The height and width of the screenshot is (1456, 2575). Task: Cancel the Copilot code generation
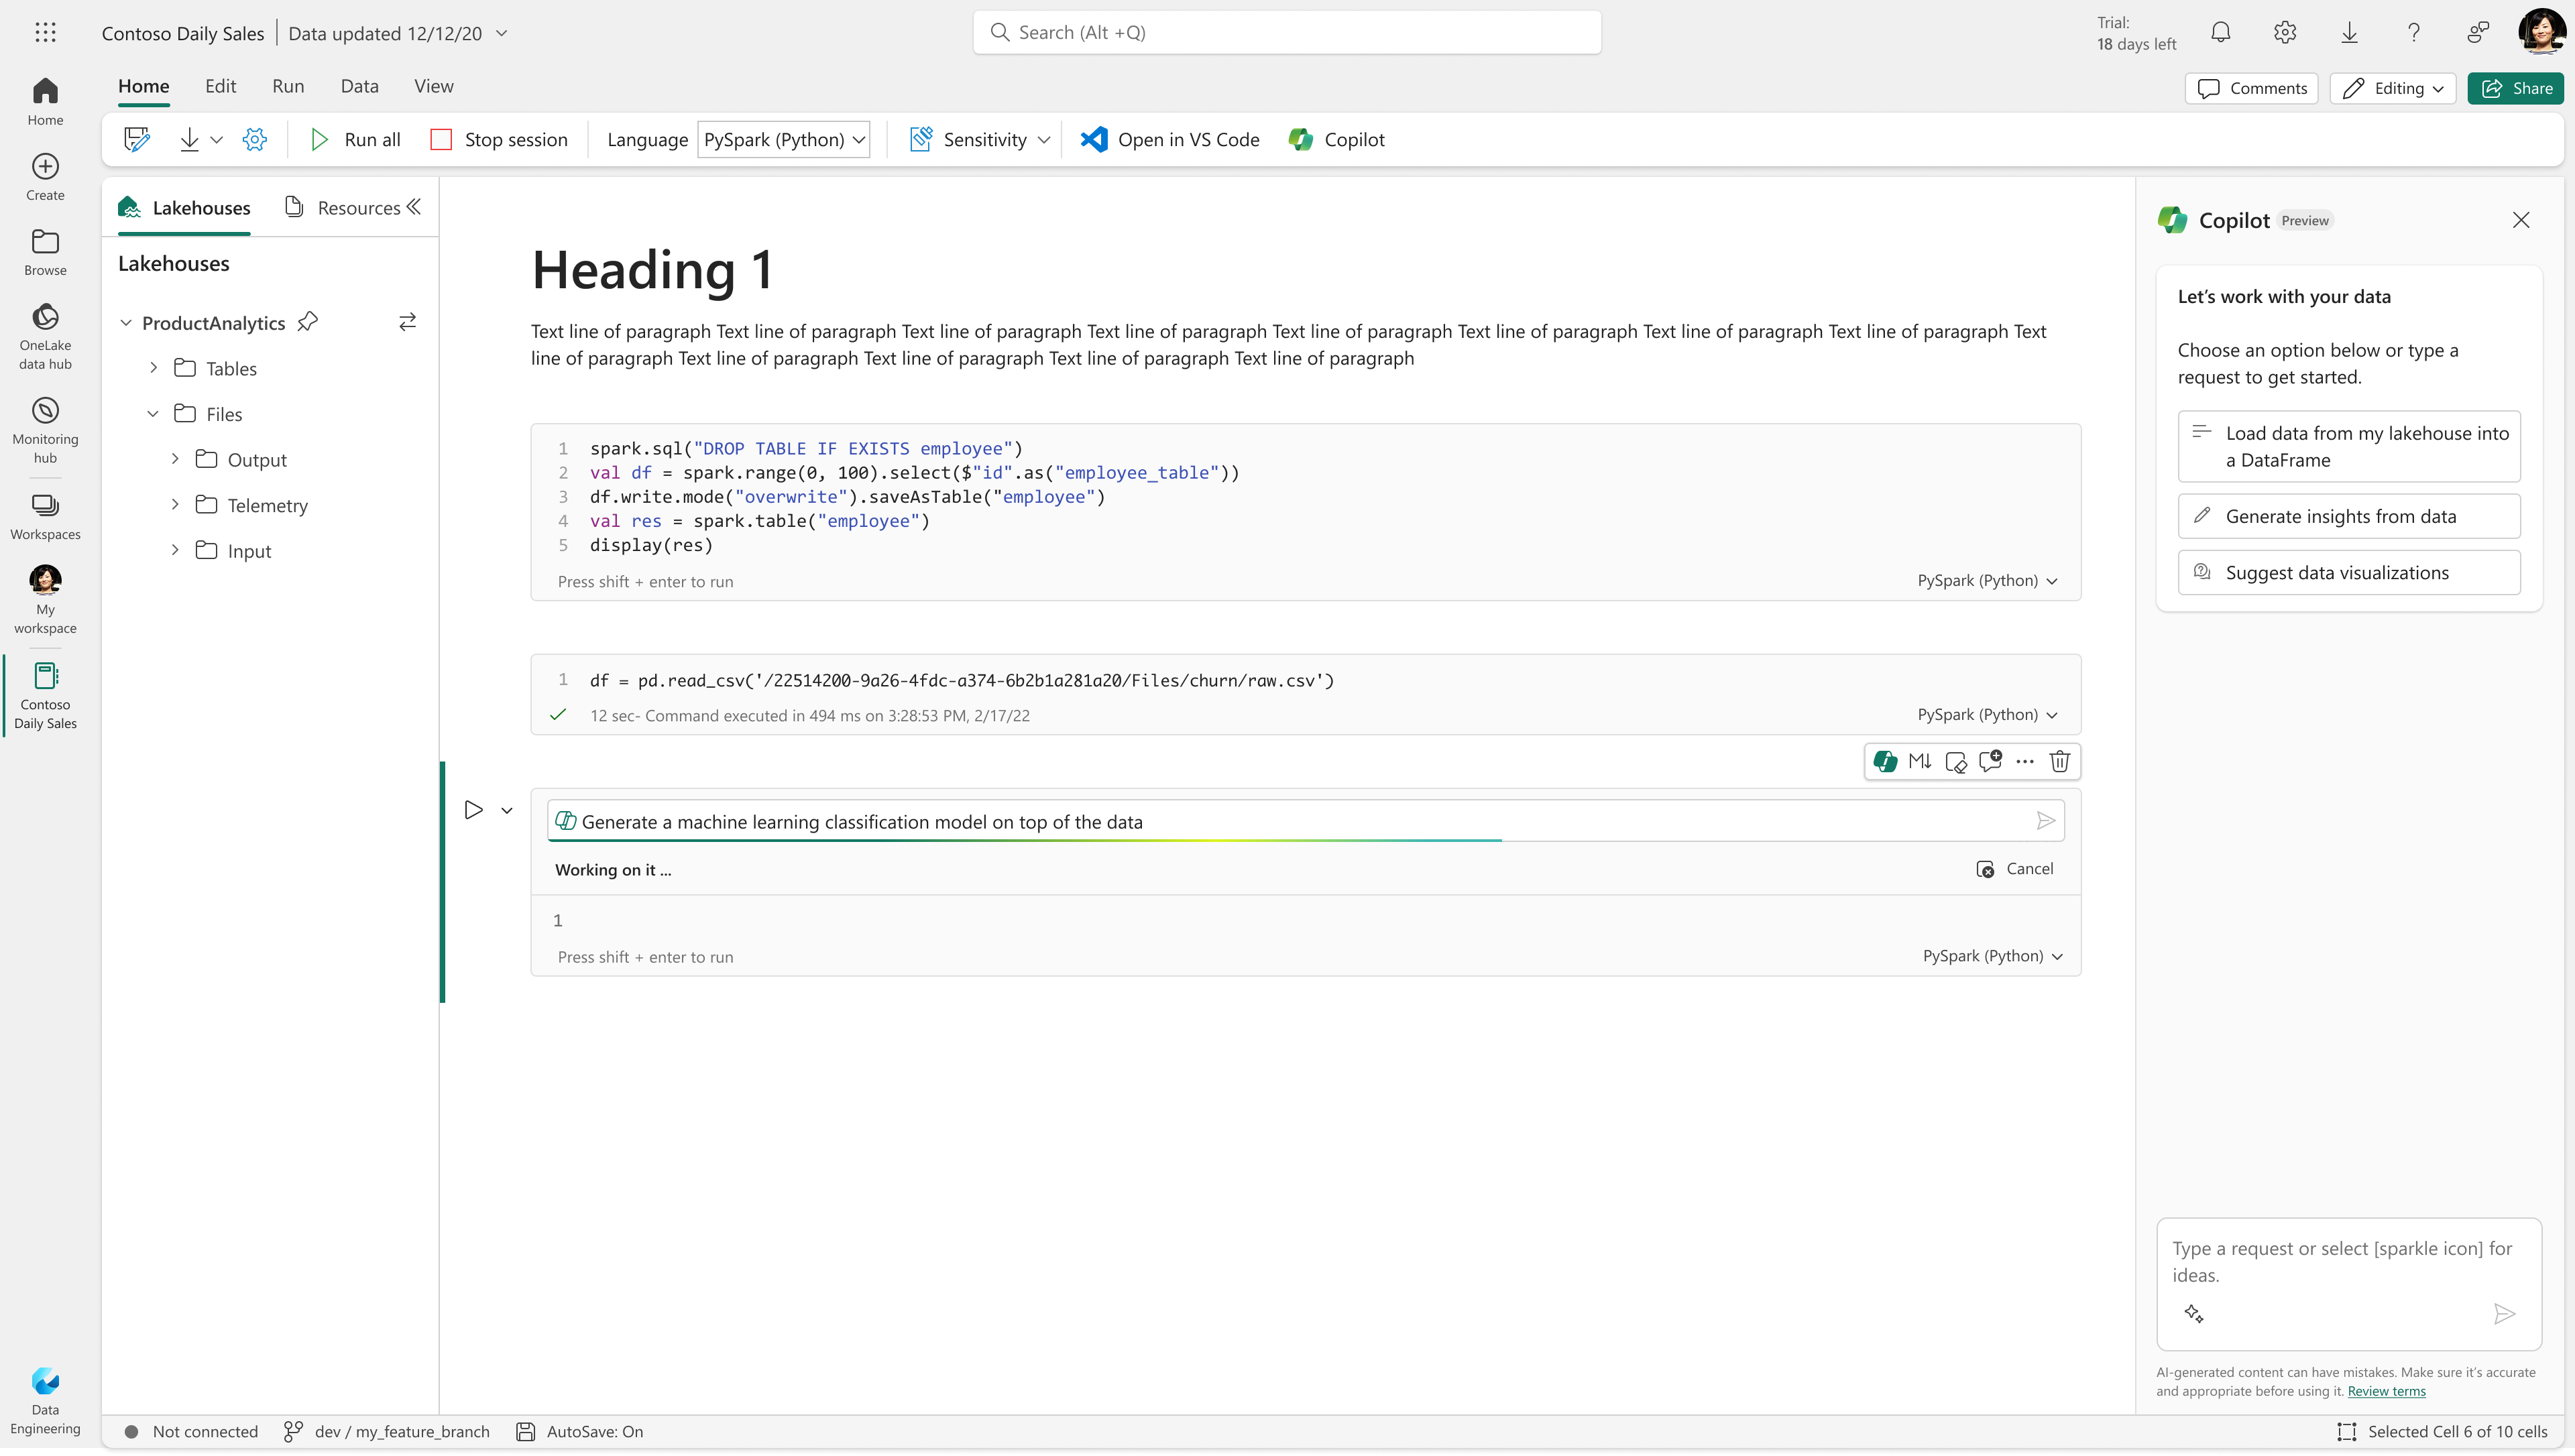point(2015,869)
